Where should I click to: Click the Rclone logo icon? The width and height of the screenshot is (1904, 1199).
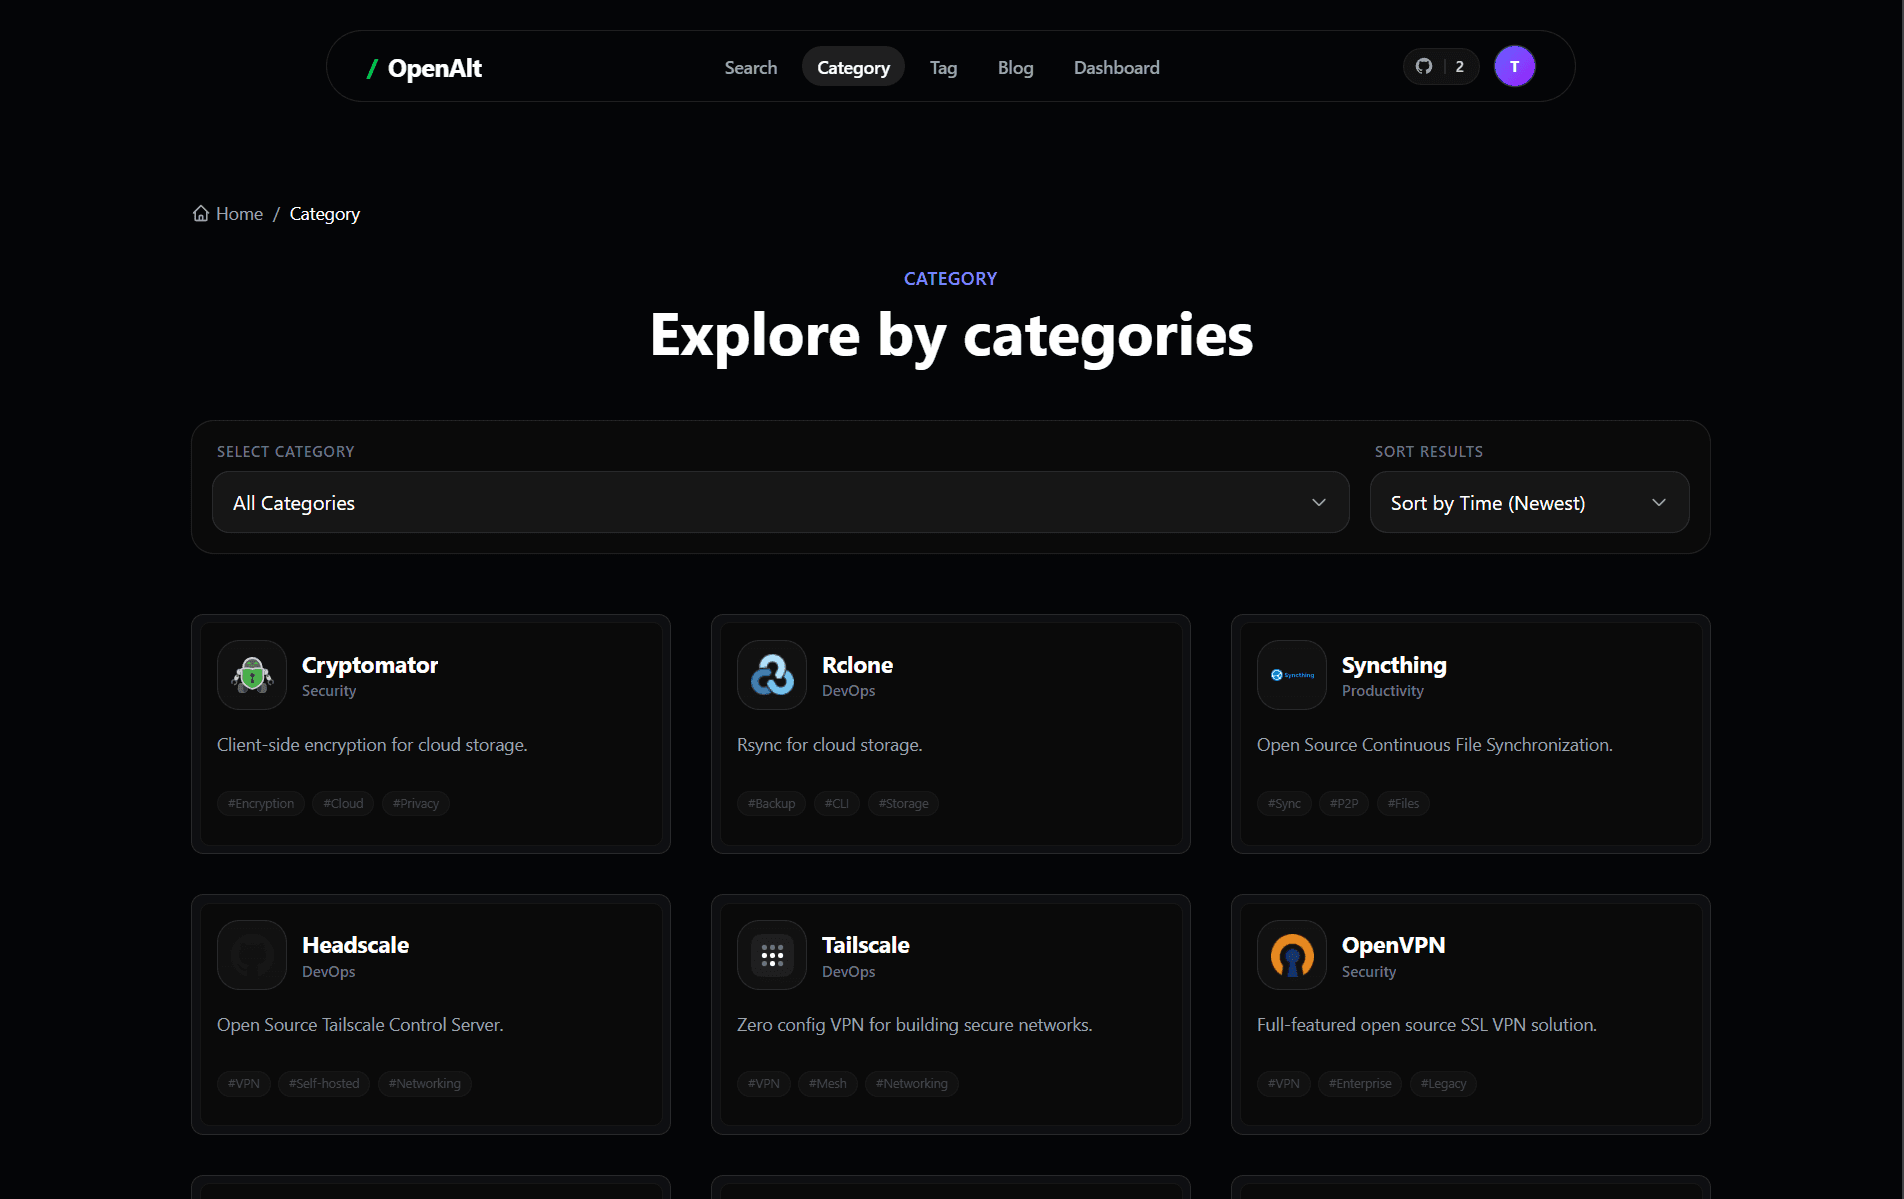pos(772,675)
